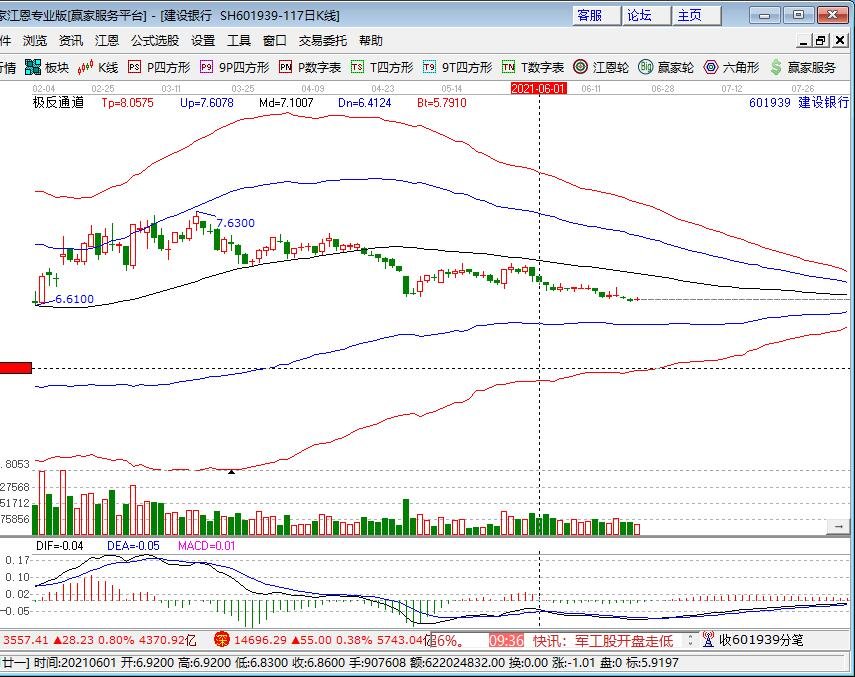The height and width of the screenshot is (677, 855).
Task: Open the 交易委托 menu
Action: click(322, 40)
